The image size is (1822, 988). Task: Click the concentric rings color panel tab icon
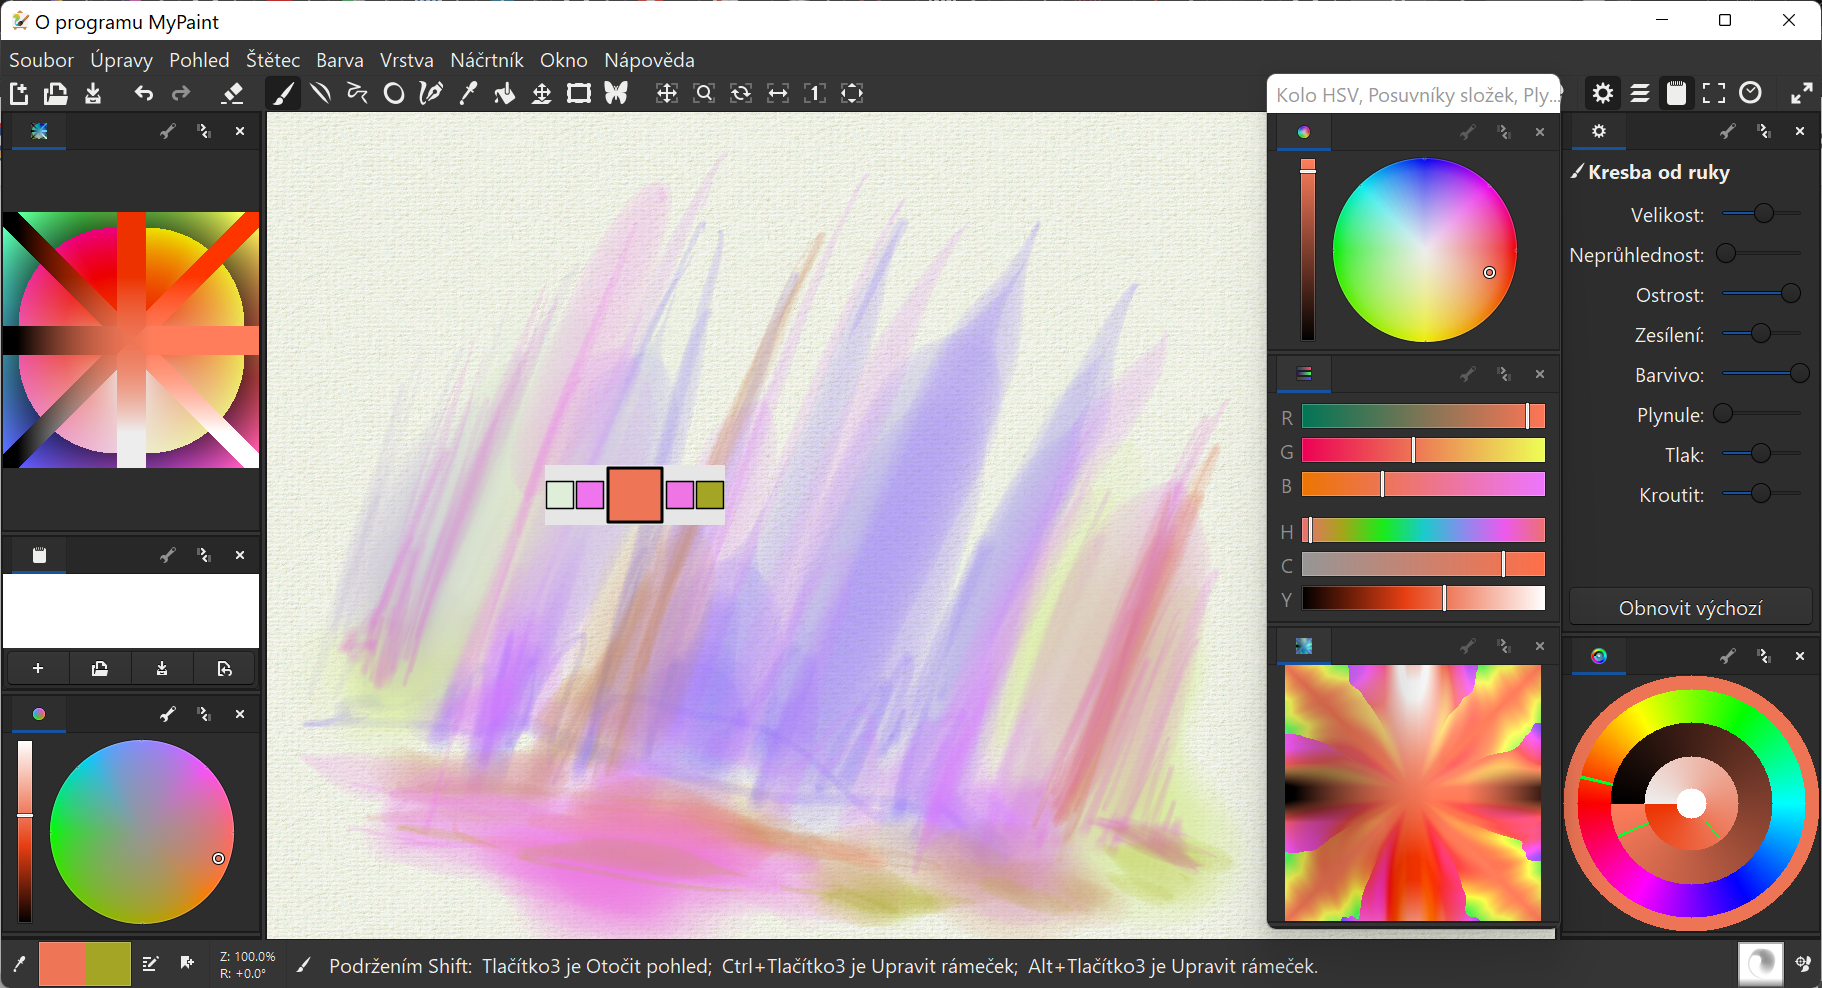1599,656
